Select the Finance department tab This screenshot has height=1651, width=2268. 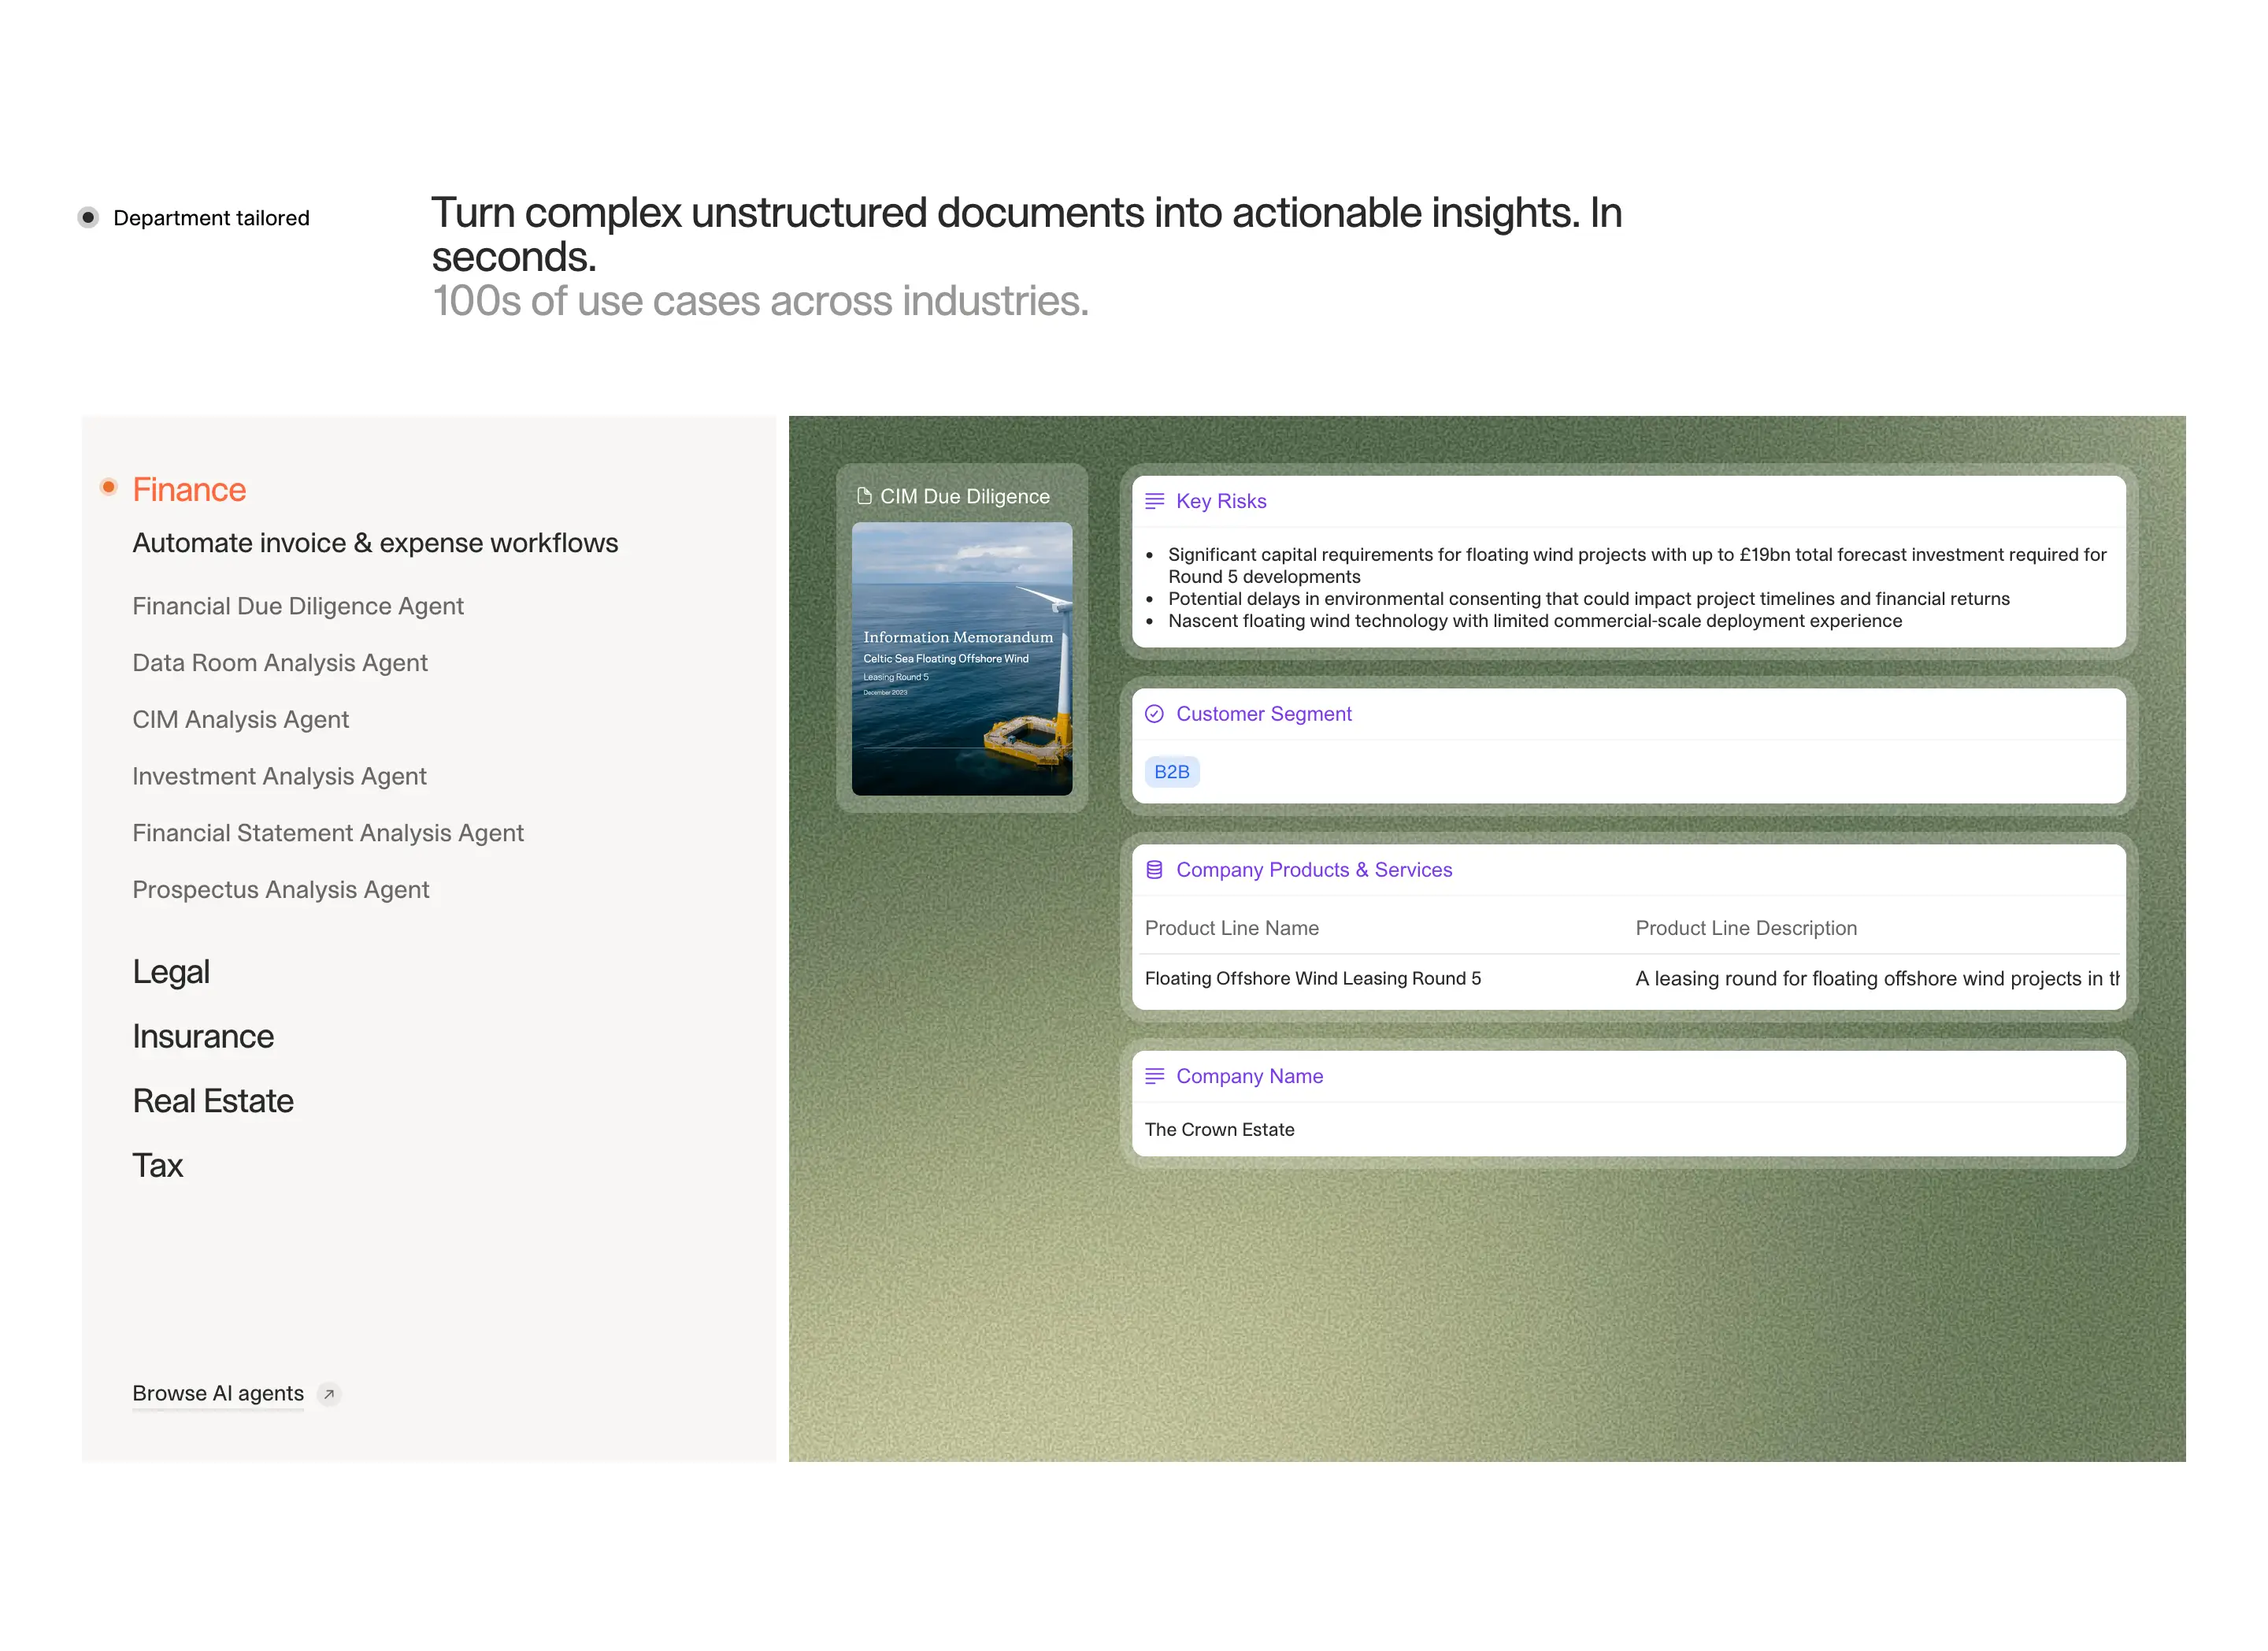pos(189,490)
